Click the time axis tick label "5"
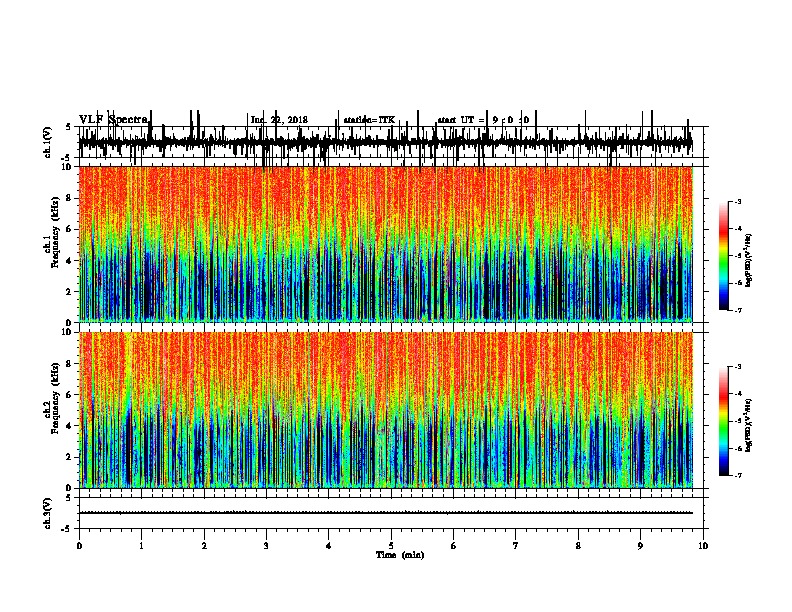792x612 pixels. (391, 546)
